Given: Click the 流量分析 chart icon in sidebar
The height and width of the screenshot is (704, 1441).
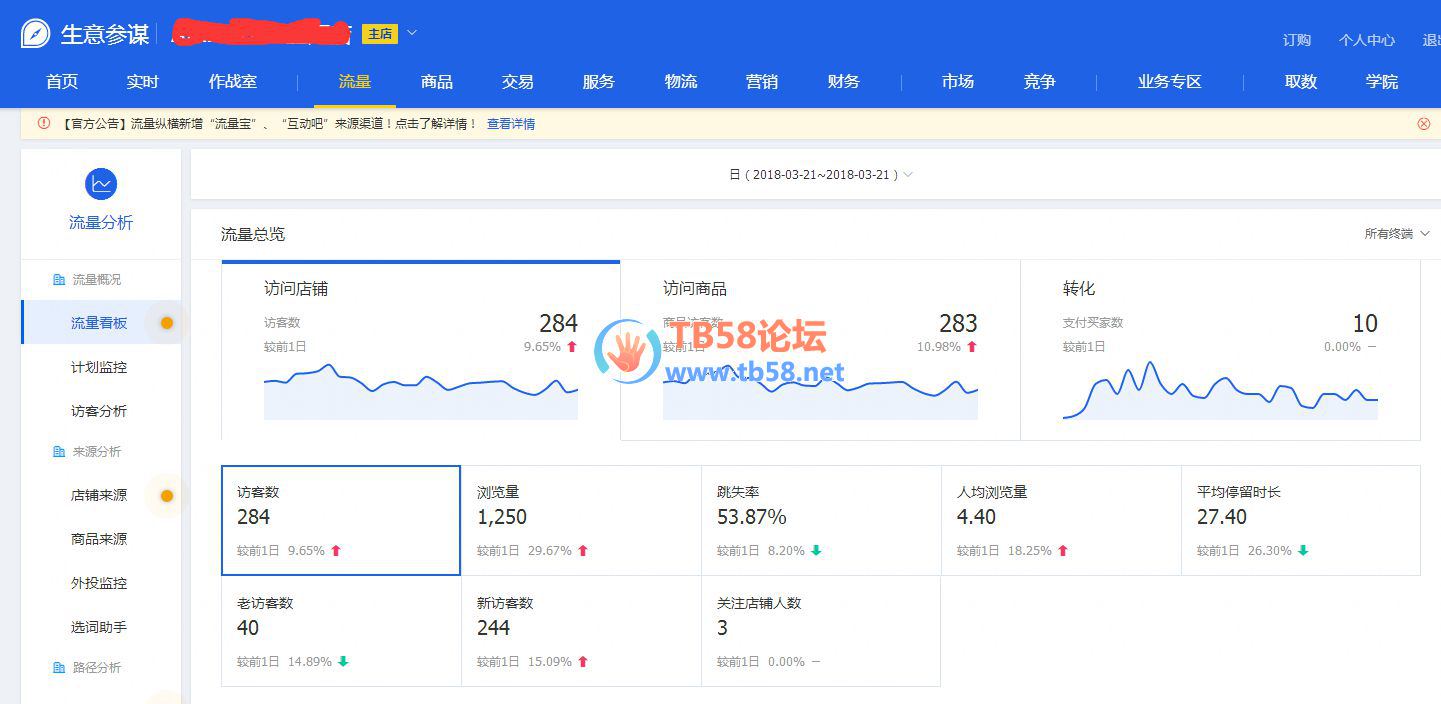Looking at the screenshot, I should (x=101, y=184).
